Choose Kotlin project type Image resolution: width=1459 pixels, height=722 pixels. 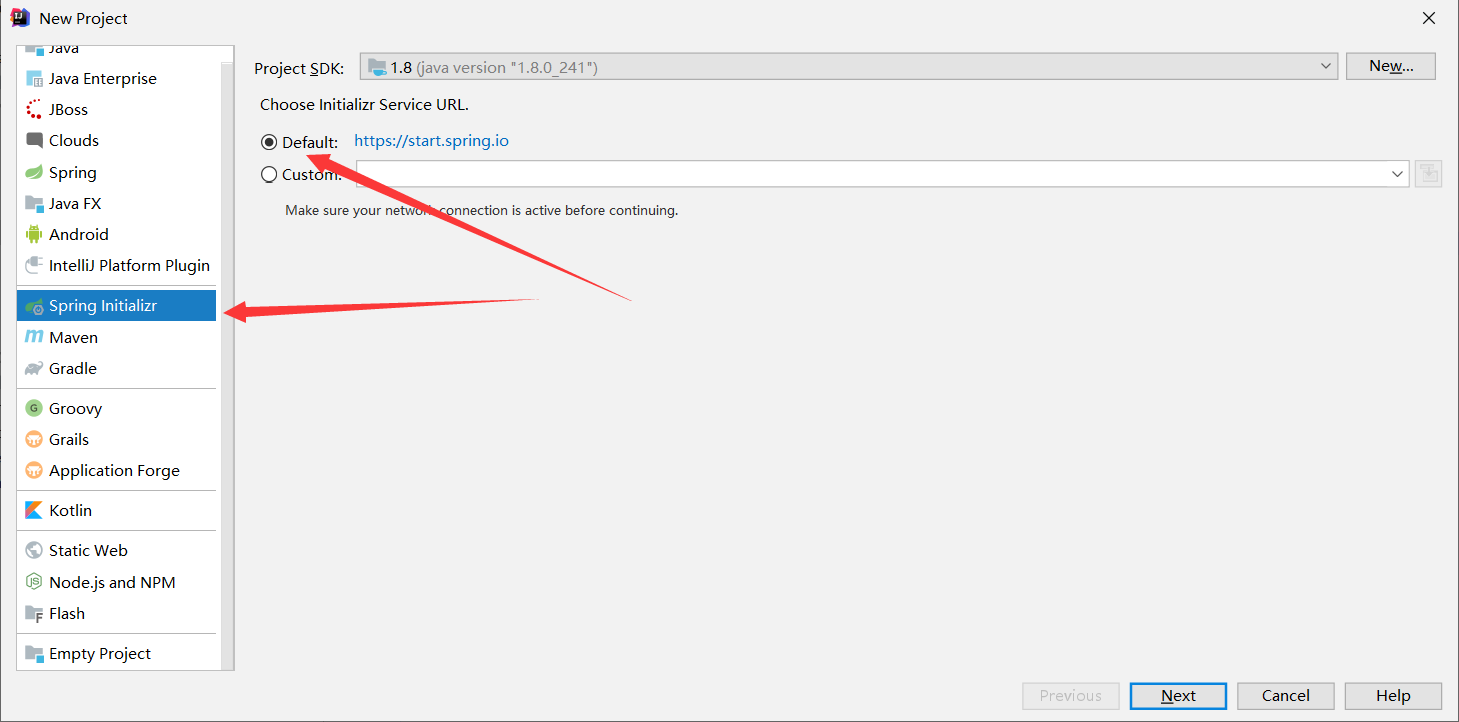[116, 510]
